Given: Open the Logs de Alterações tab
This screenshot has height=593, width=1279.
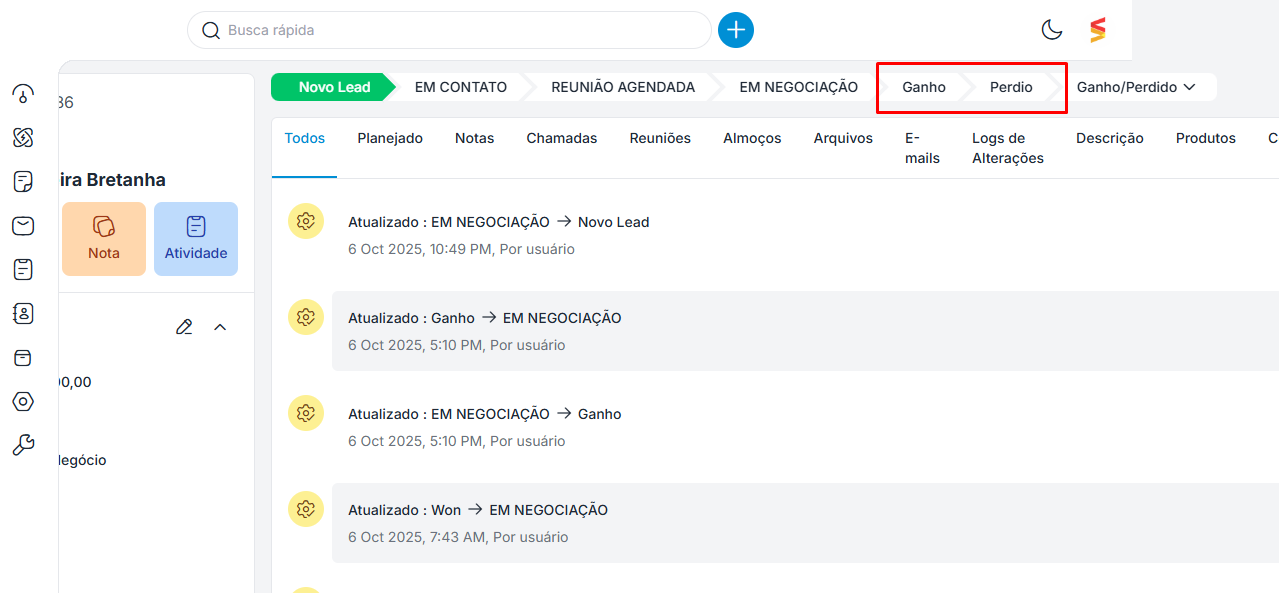Looking at the screenshot, I should tap(1008, 148).
